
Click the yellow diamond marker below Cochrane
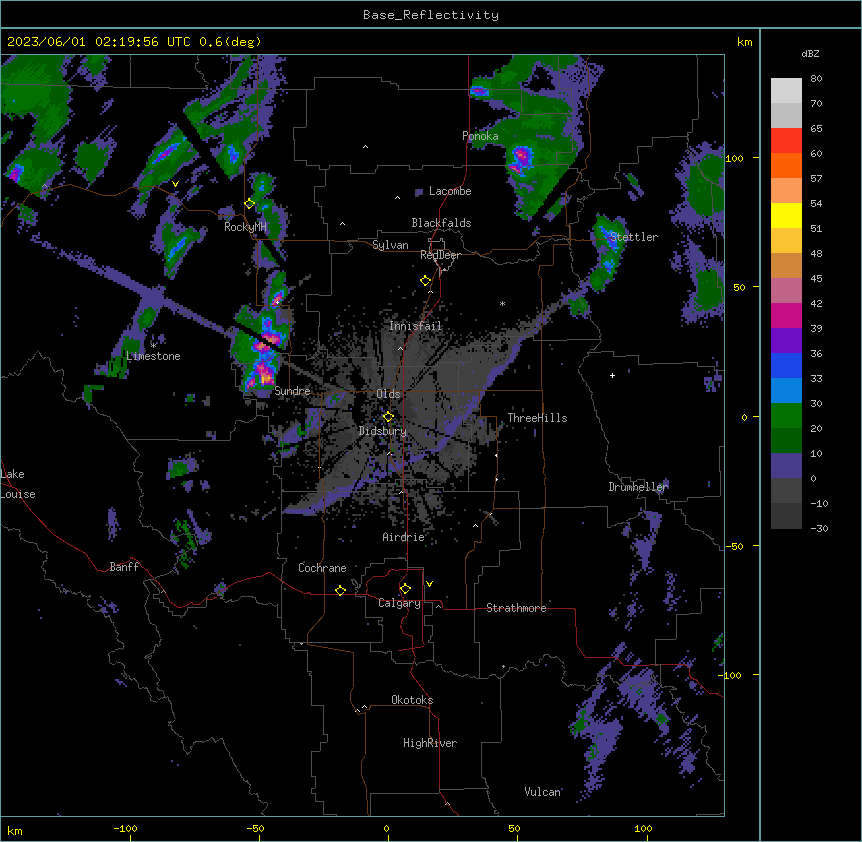point(340,590)
